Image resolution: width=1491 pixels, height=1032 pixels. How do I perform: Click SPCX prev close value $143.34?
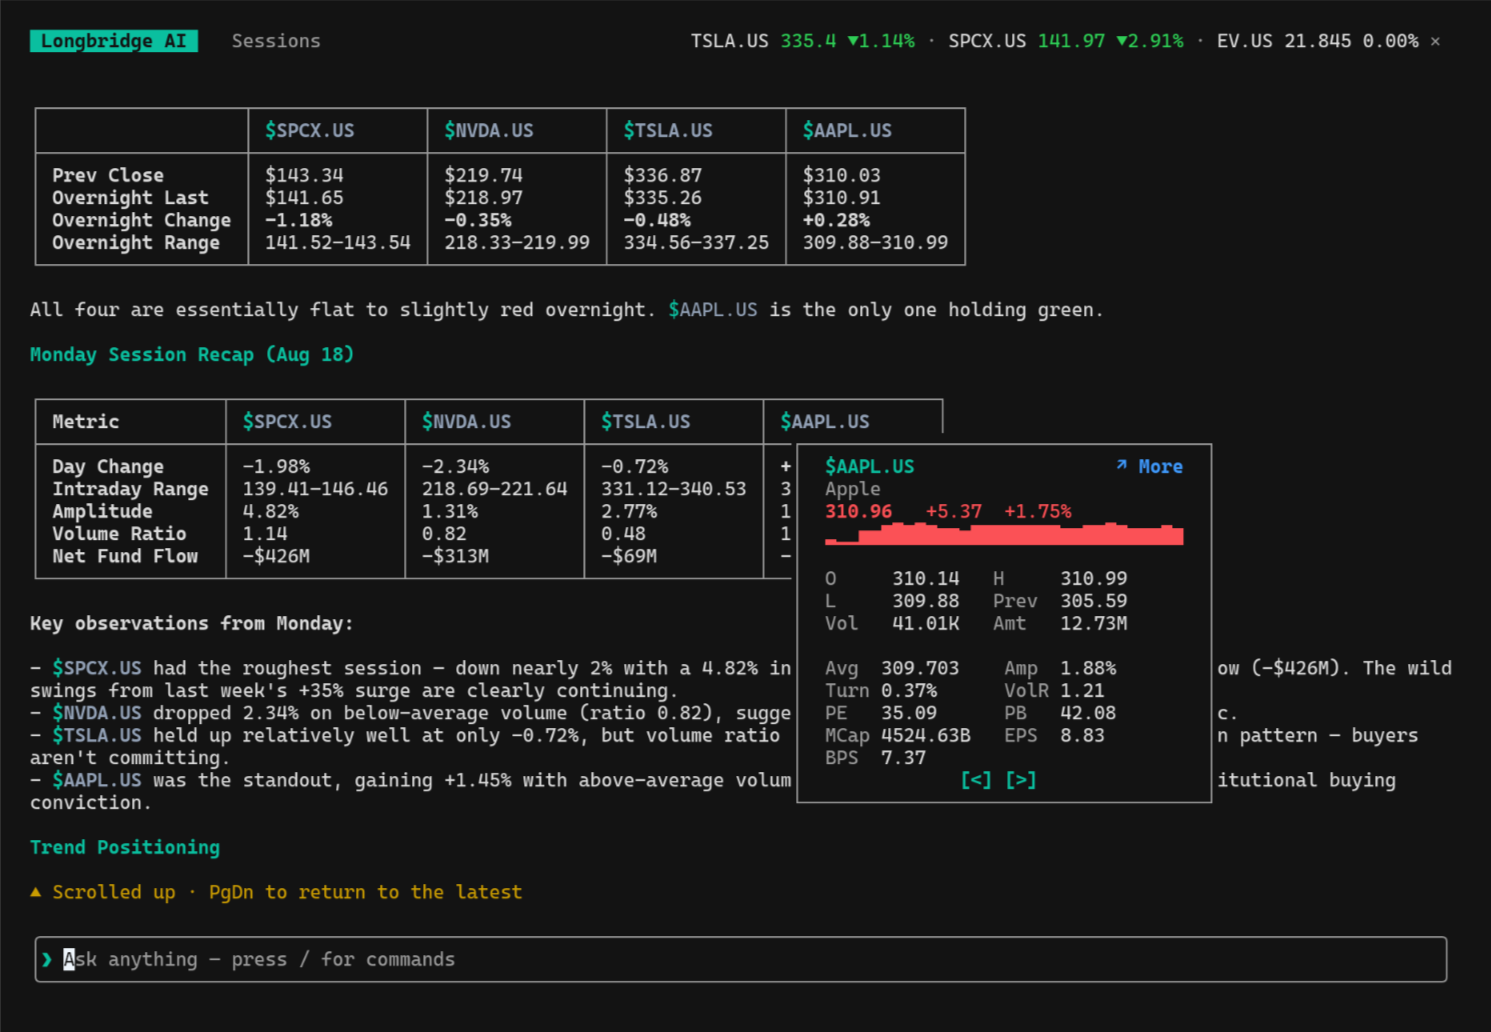[x=304, y=175]
